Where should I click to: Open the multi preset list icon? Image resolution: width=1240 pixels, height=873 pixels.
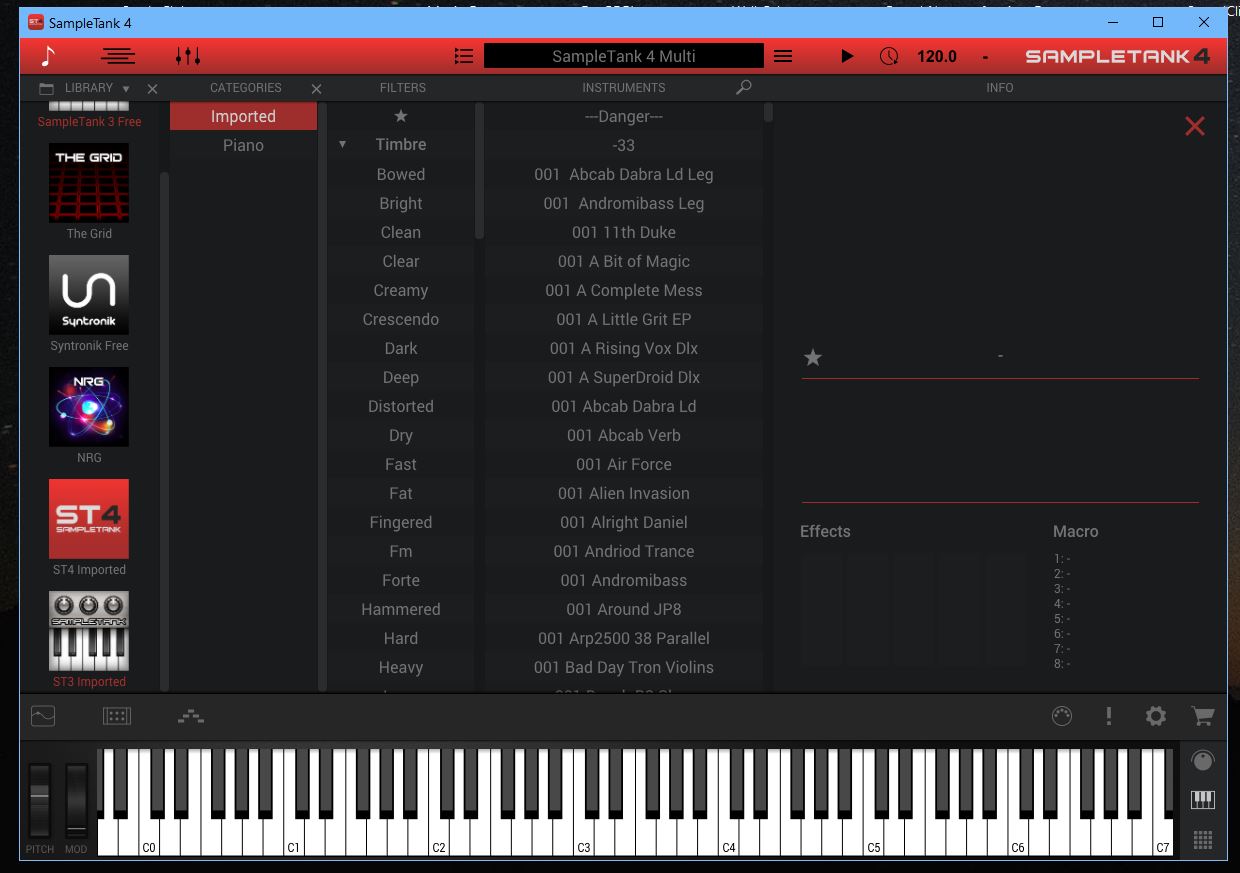tap(464, 56)
